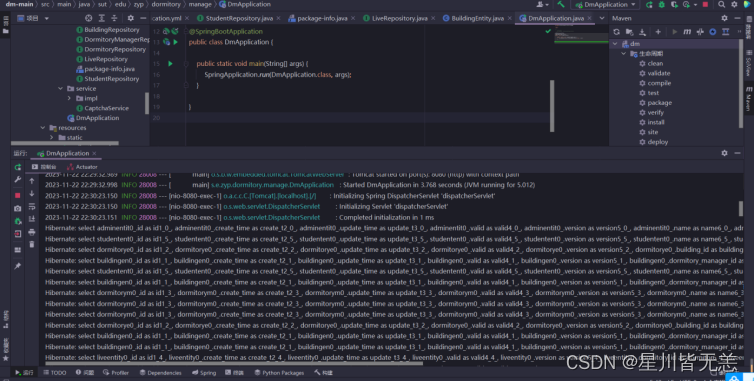Collapse the dm Maven node
This screenshot has width=754, height=382.
coord(615,44)
